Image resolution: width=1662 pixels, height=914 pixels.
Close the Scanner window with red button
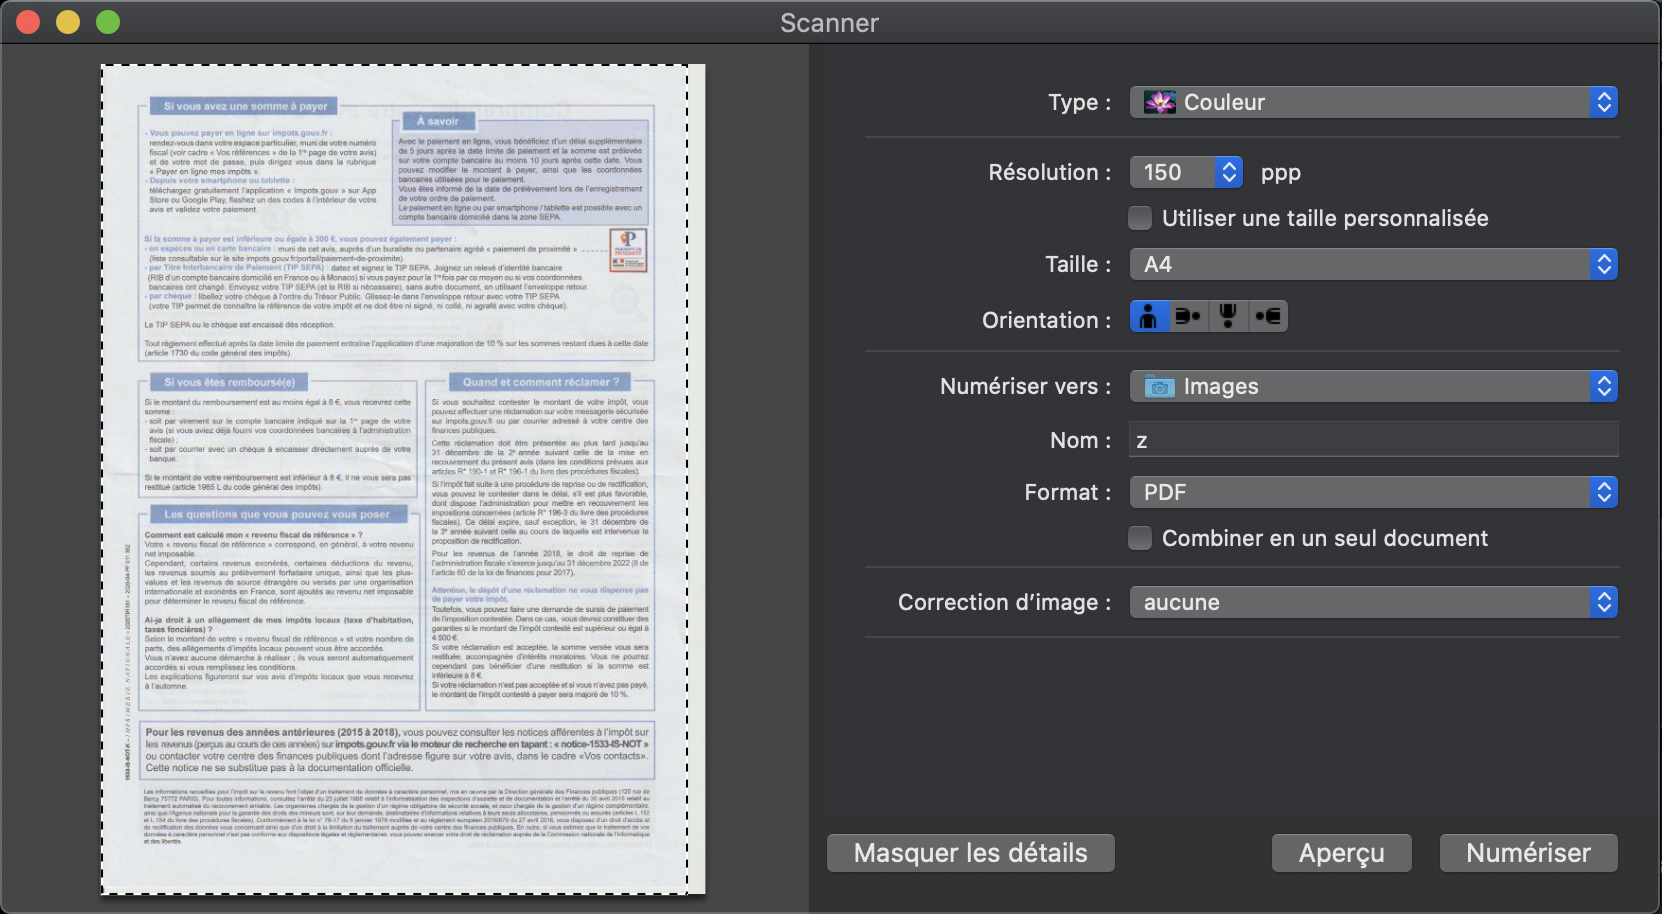point(28,22)
